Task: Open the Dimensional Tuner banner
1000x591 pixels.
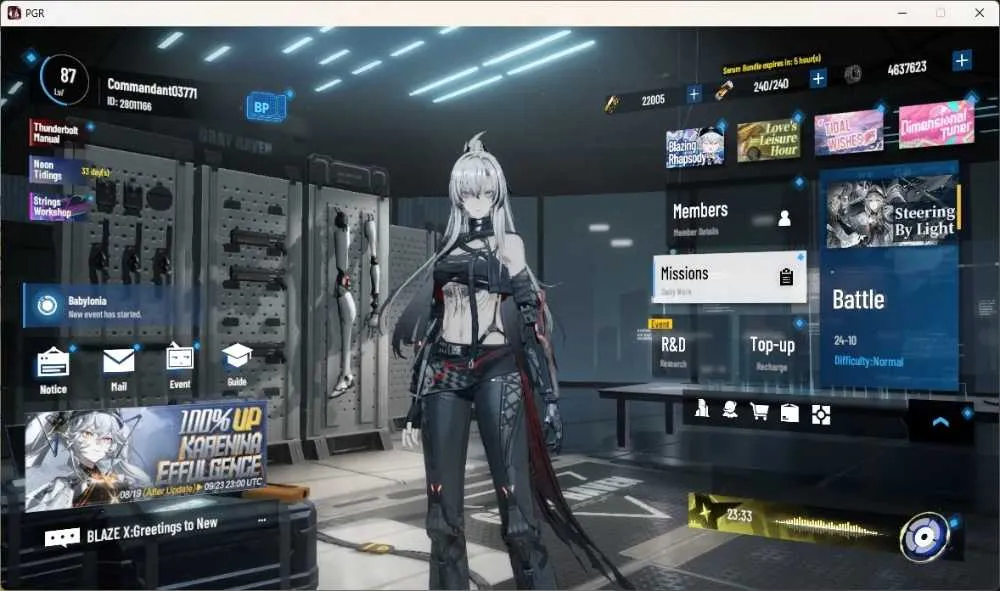Action: tap(936, 124)
